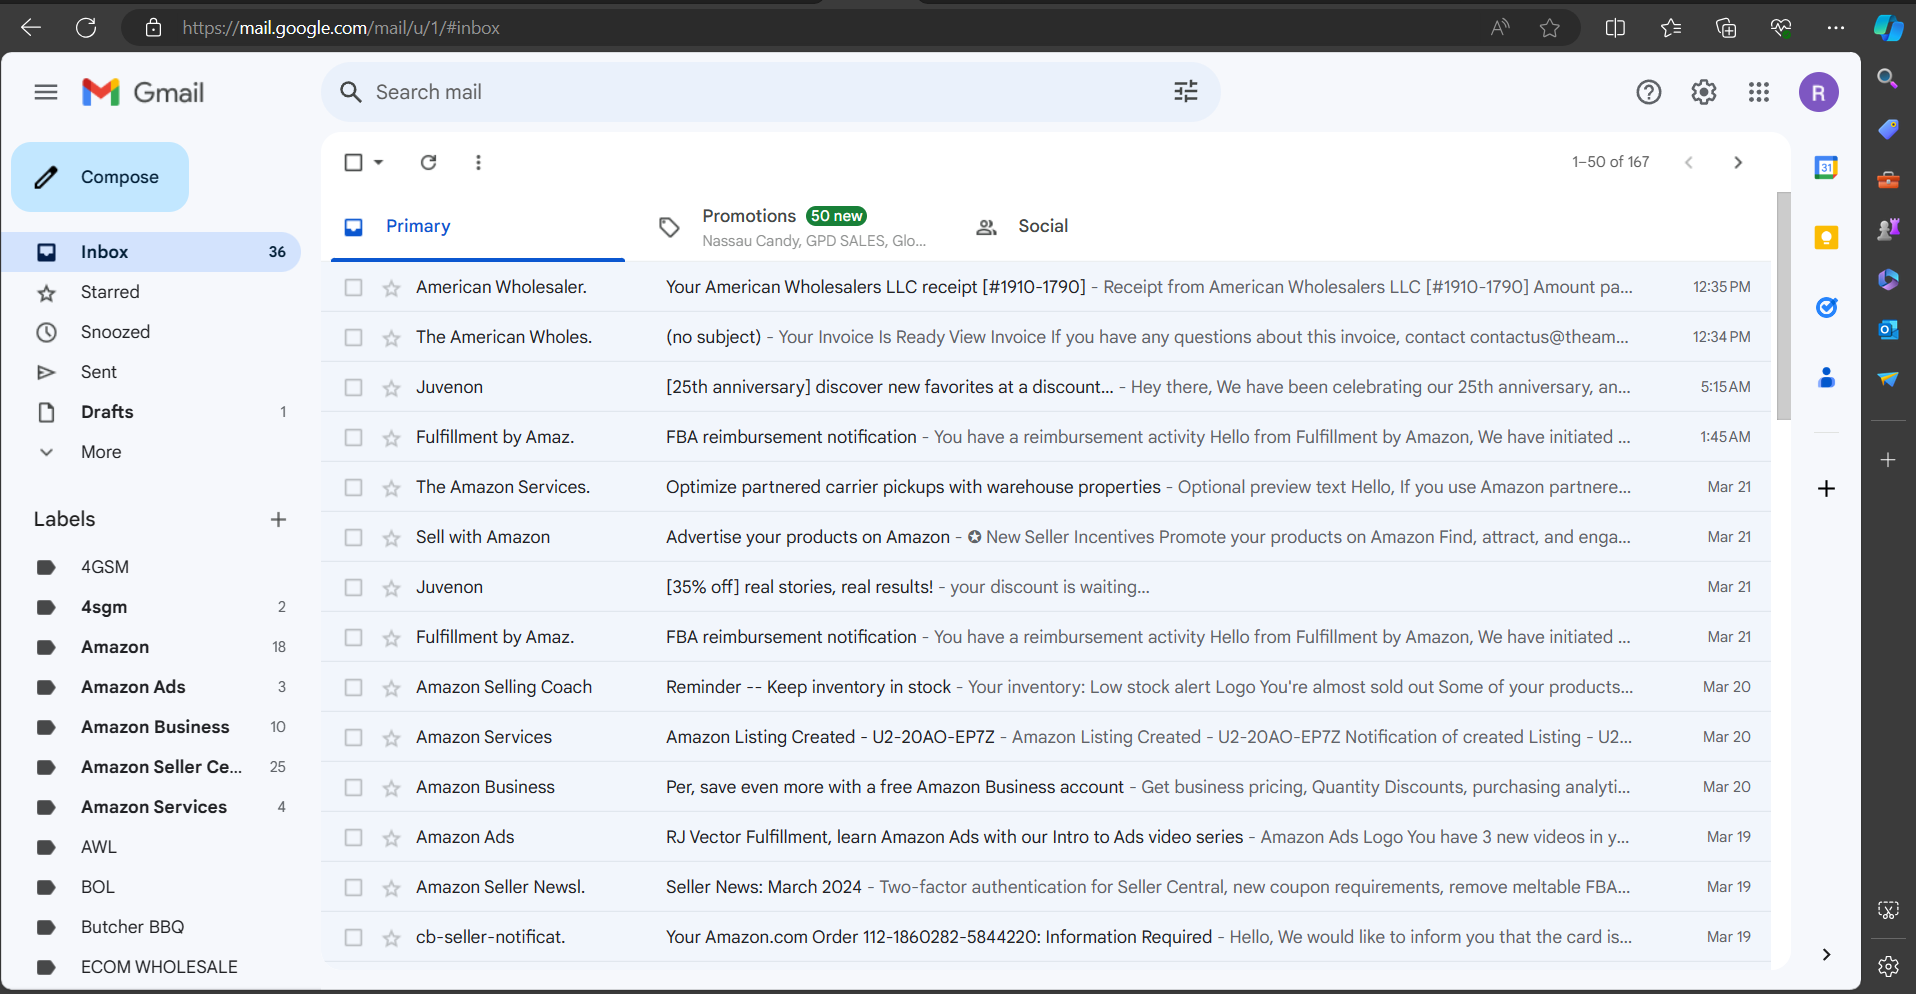
Task: Select all emails with the master checkbox
Action: (x=354, y=162)
